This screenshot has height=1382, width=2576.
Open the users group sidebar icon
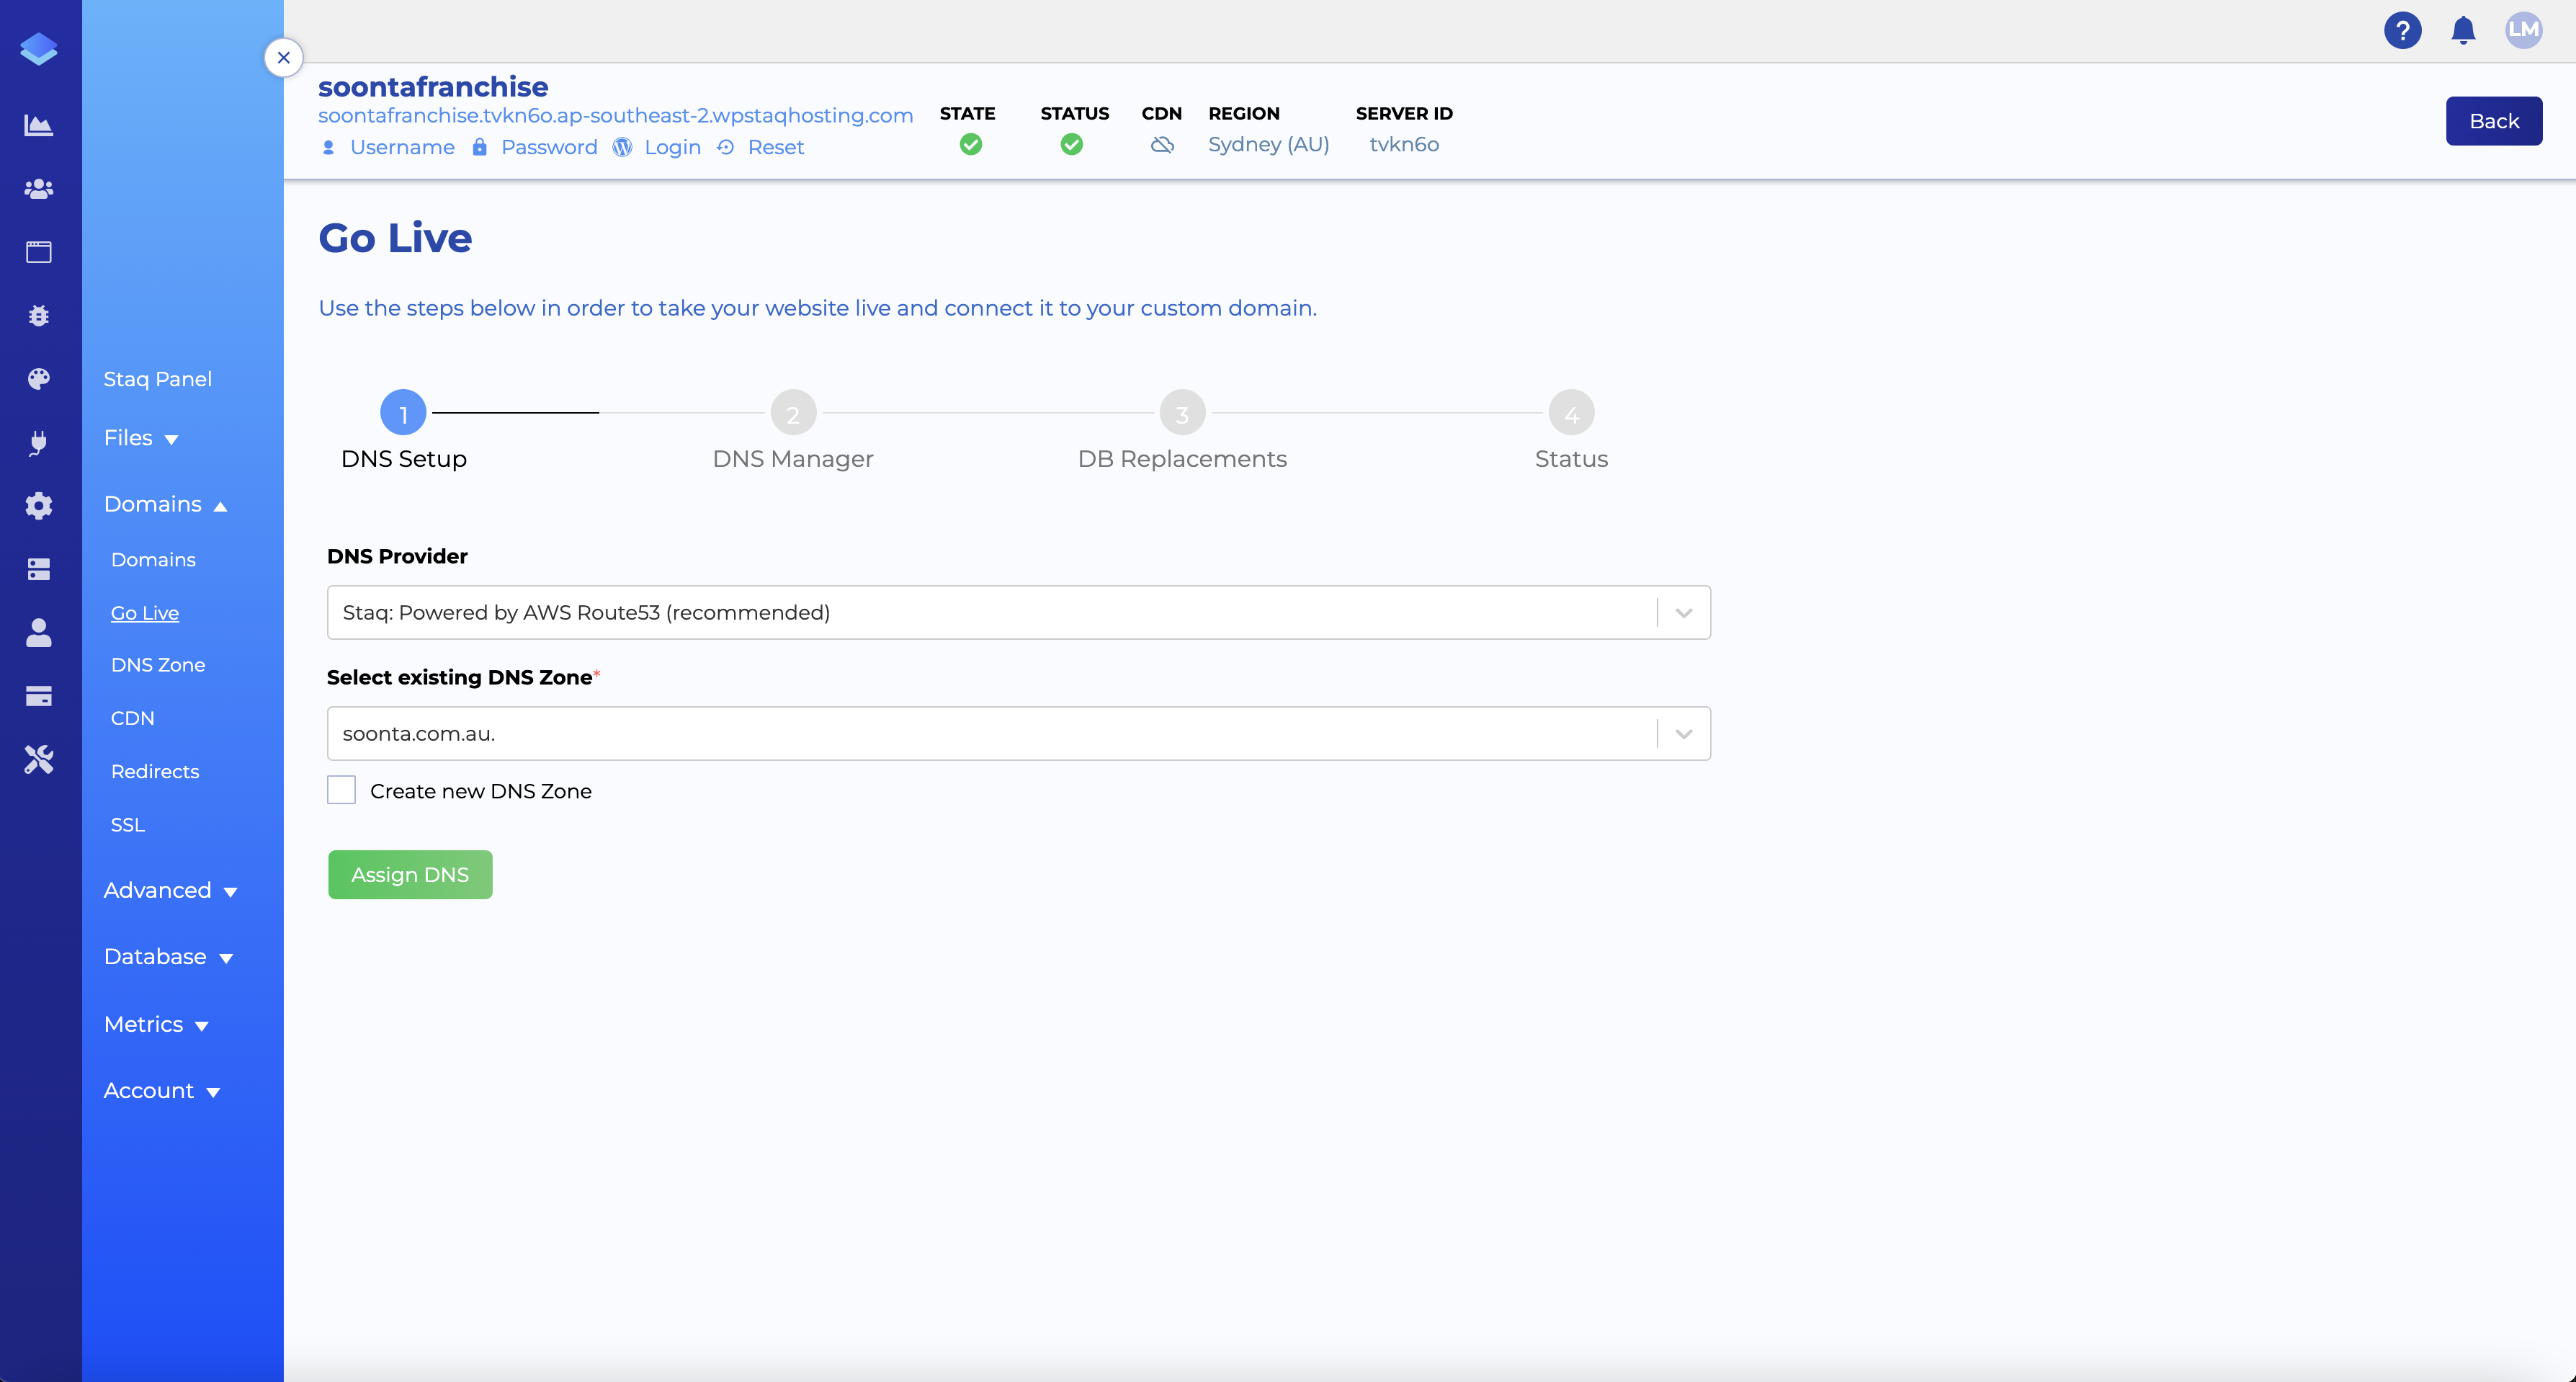(39, 188)
